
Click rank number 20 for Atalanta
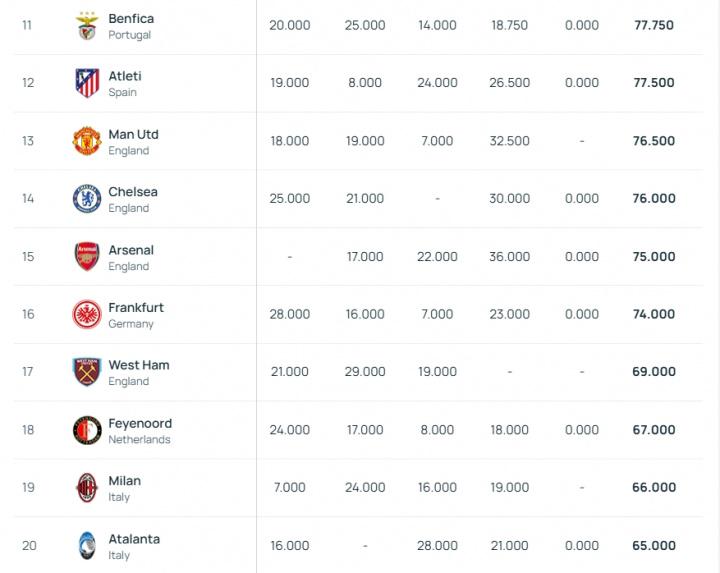point(29,546)
